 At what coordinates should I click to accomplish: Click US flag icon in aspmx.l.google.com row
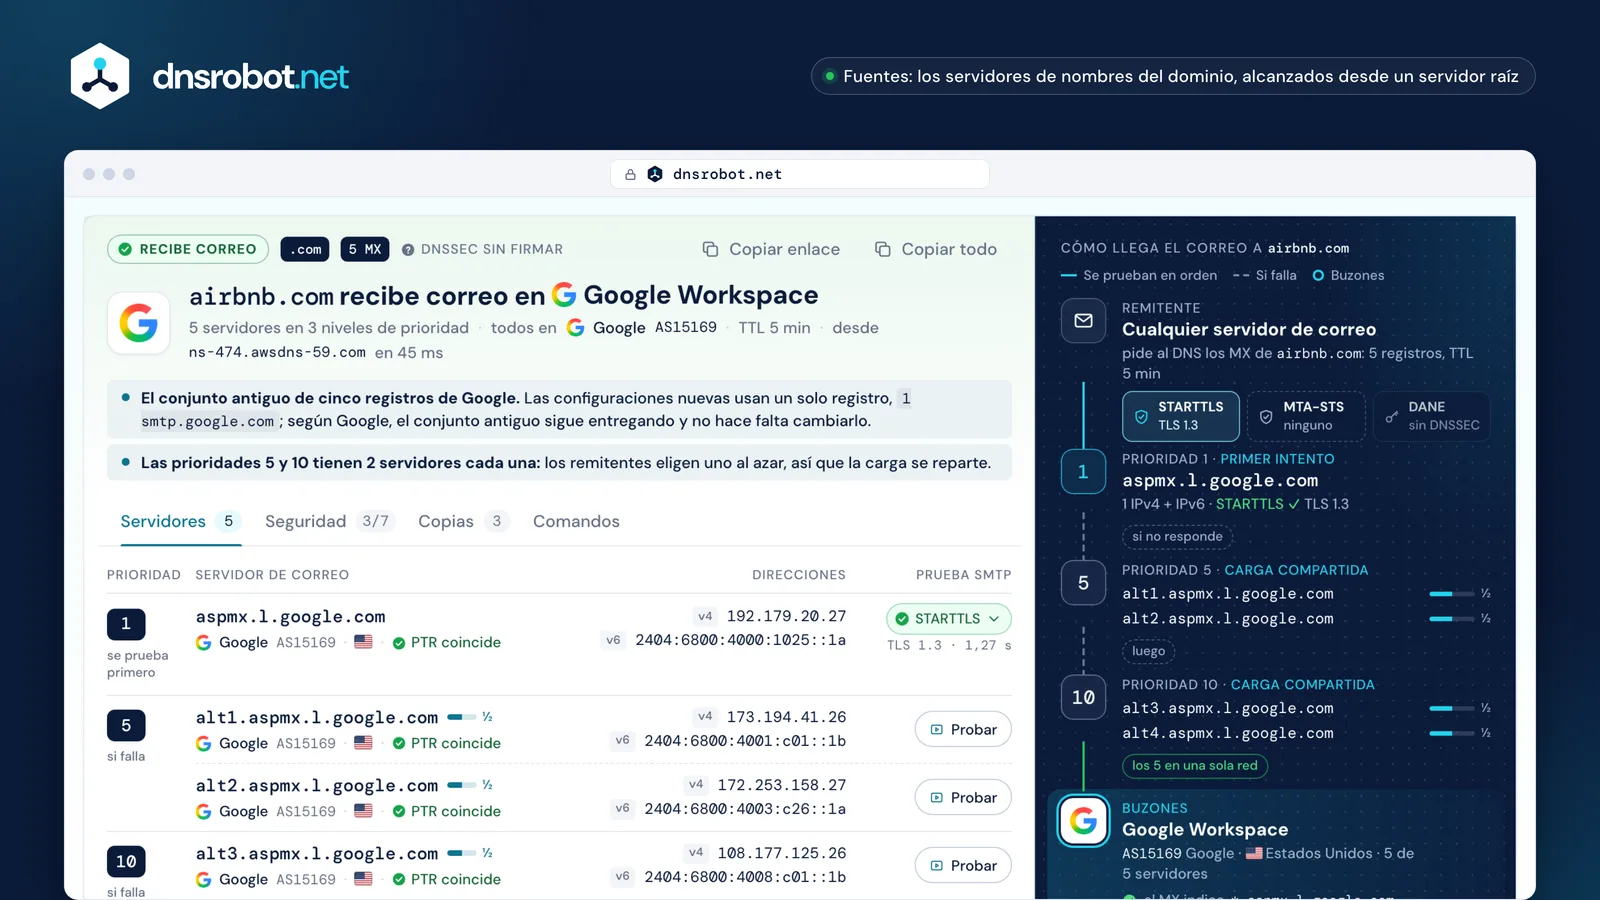[x=363, y=642]
